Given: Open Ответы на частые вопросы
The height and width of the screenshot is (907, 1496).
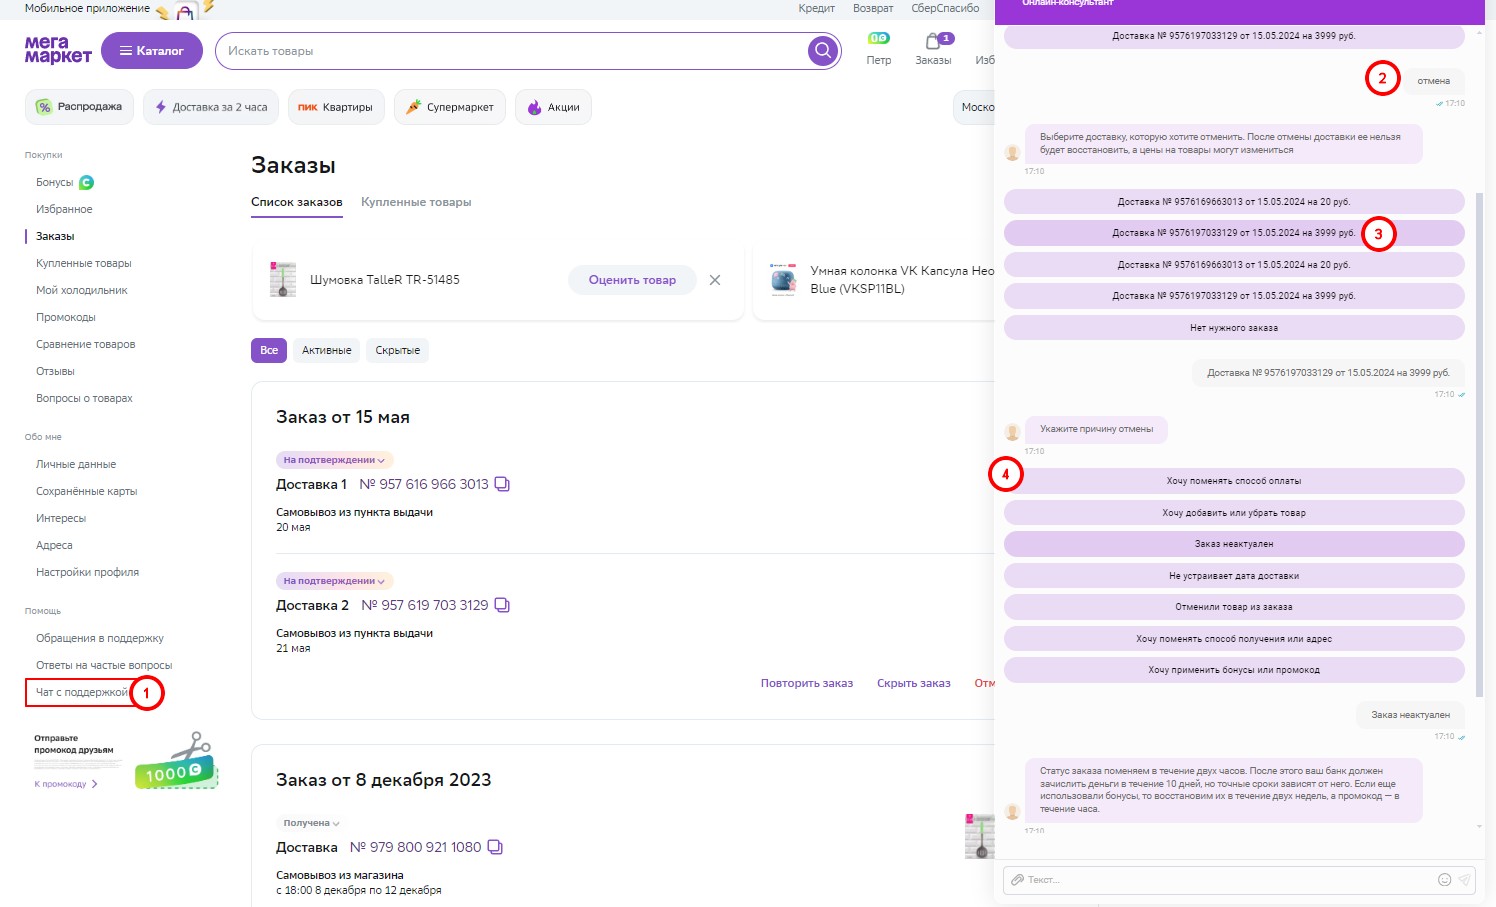Looking at the screenshot, I should [x=104, y=665].
